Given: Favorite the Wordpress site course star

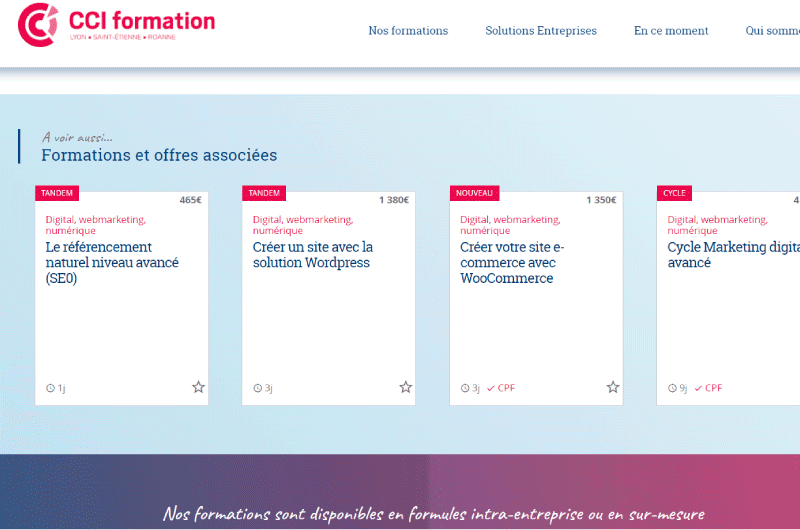Looking at the screenshot, I should pos(406,387).
